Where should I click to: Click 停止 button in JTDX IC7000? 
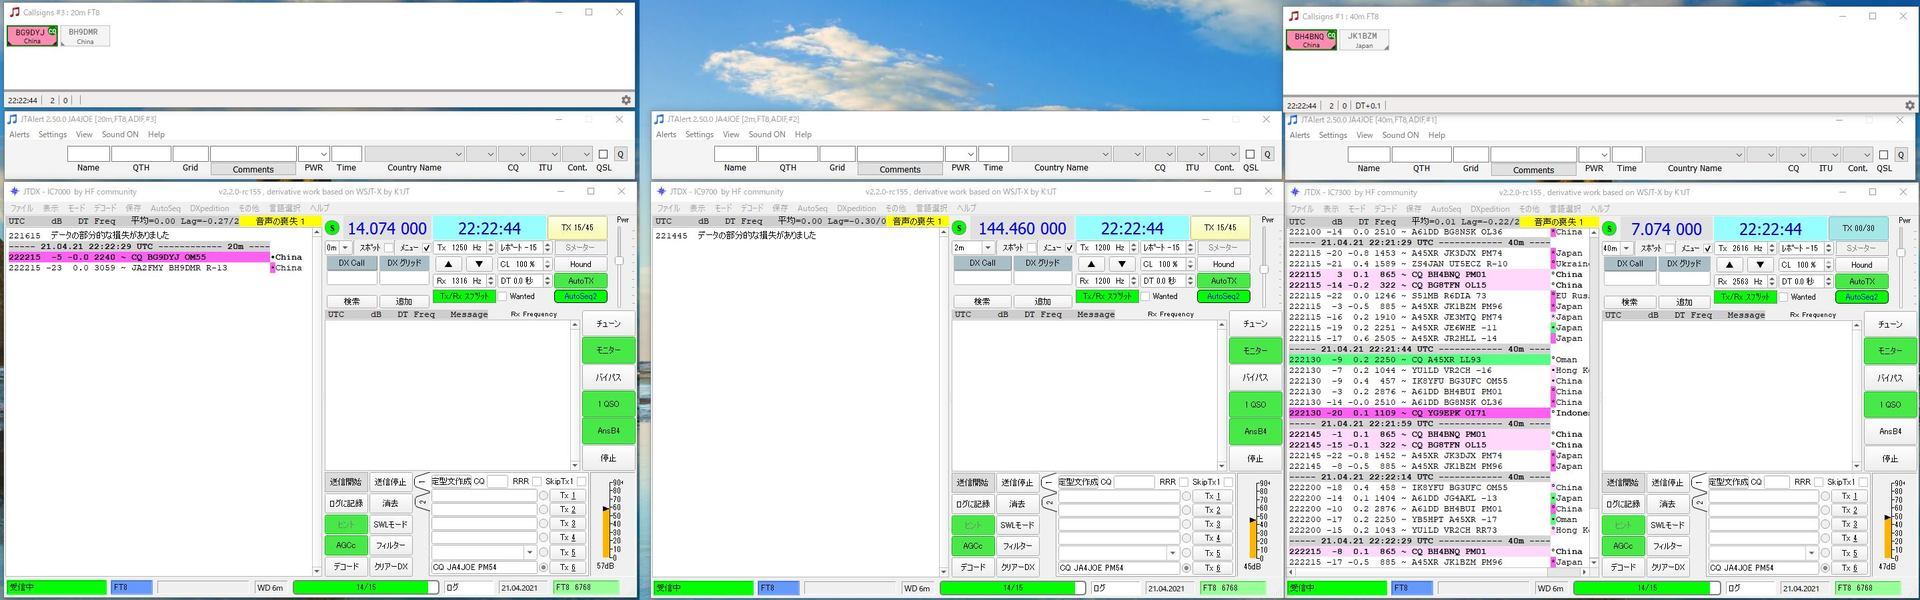(x=608, y=458)
